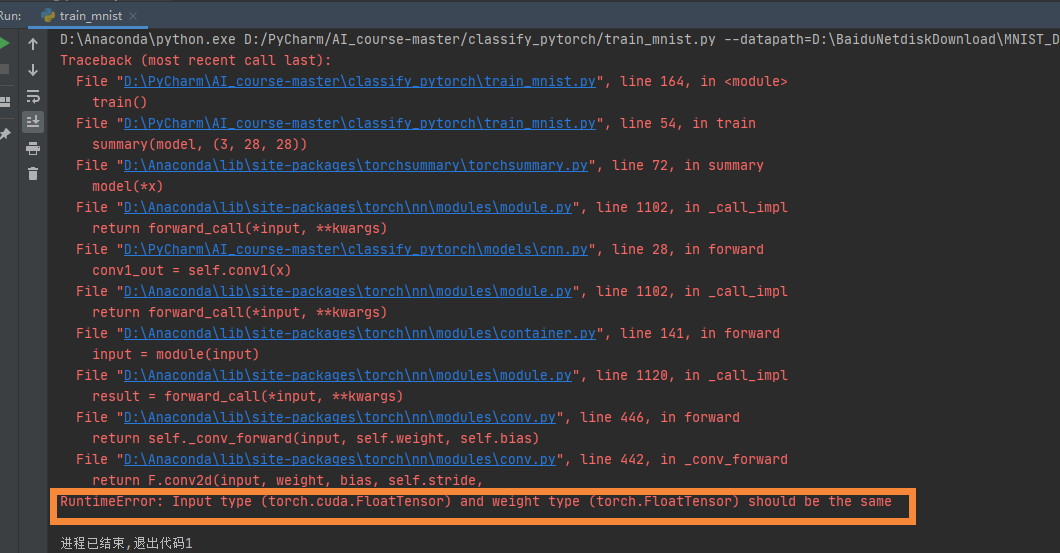Open module.py link at line 1120
The width and height of the screenshot is (1060, 553).
(347, 375)
